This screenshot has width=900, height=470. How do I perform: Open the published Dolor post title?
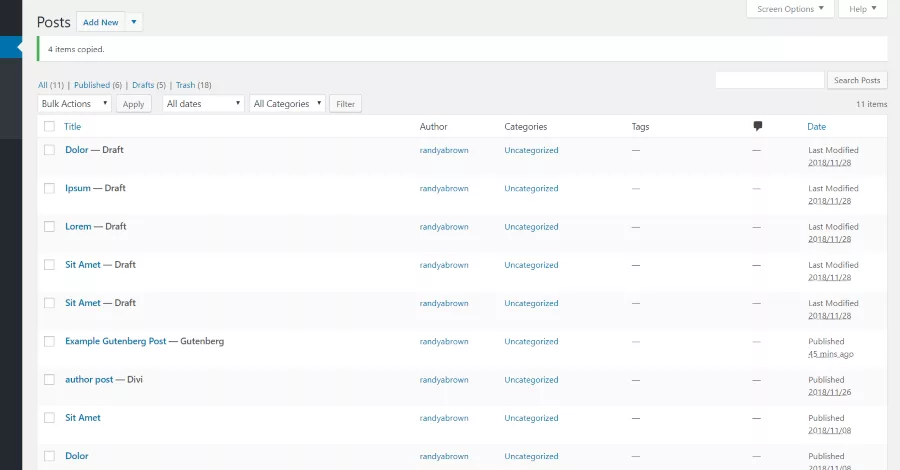point(76,456)
